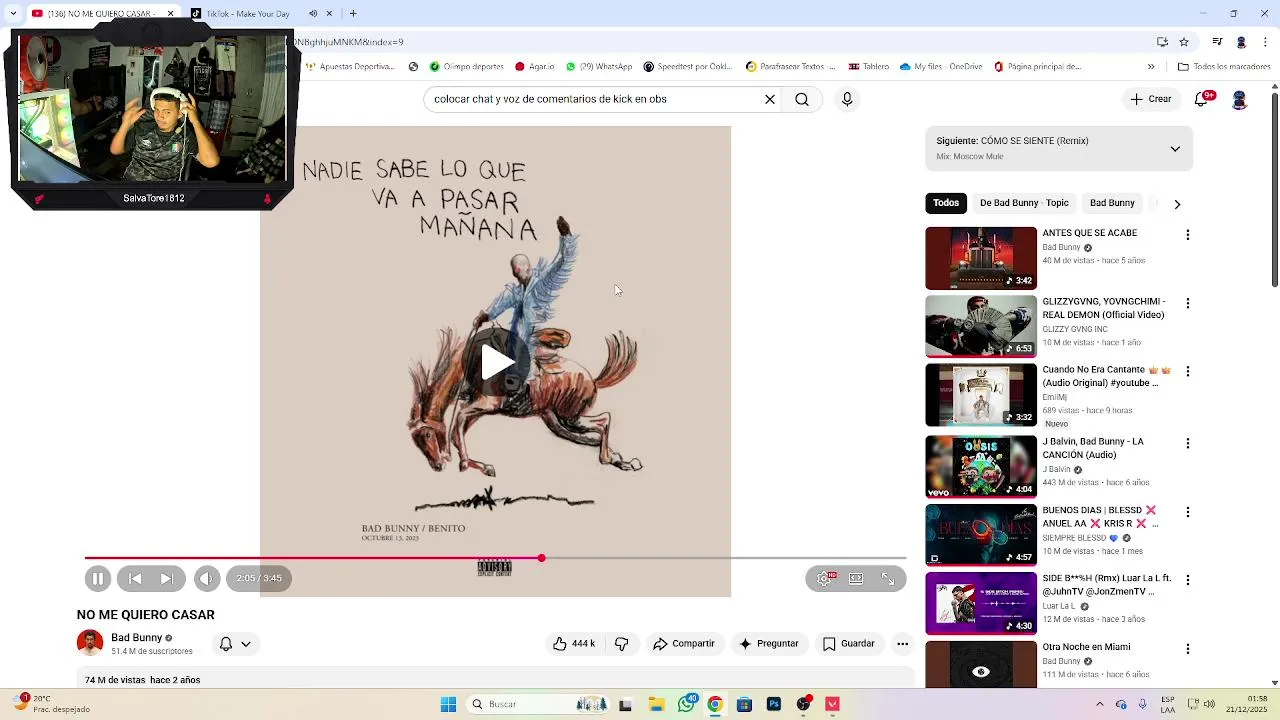The width and height of the screenshot is (1280, 720).
Task: Show more filter chips with right arrow
Action: click(1177, 204)
